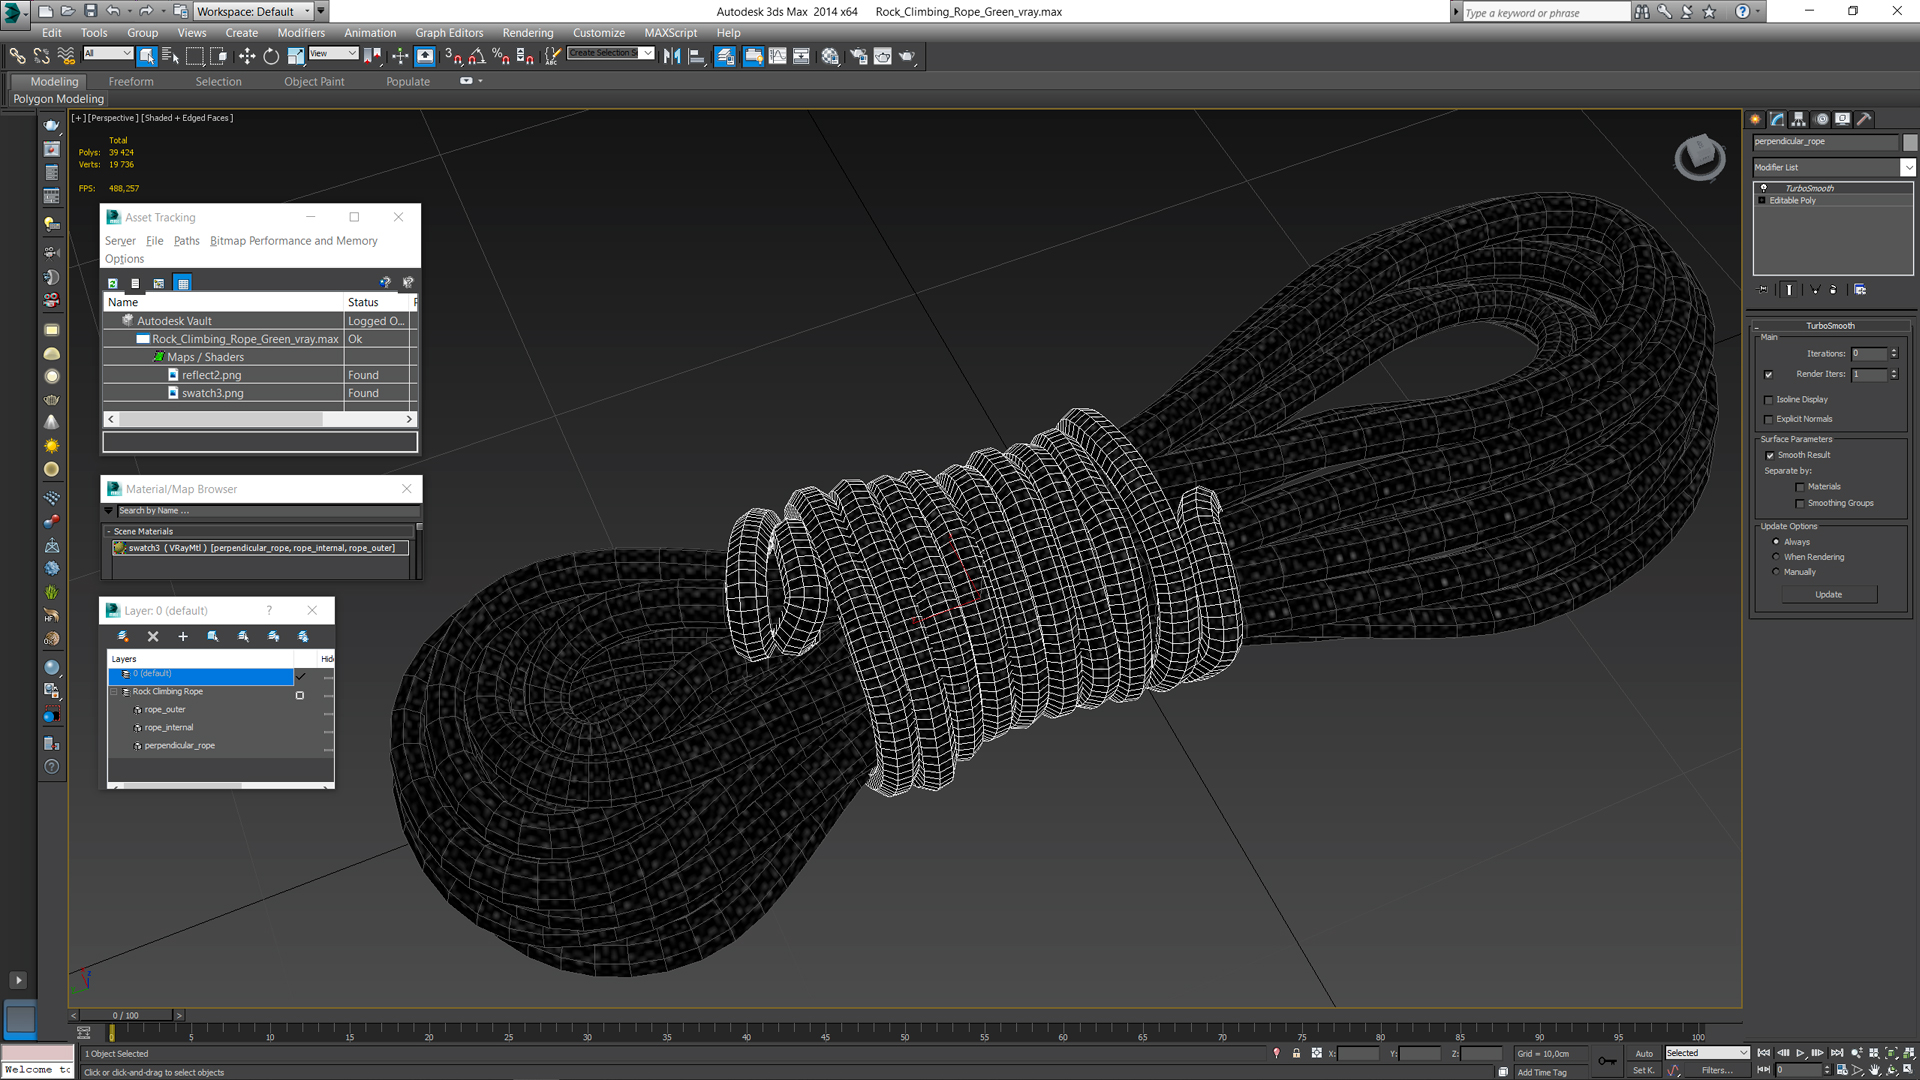Click the Update button in TurboSmooth
The width and height of the screenshot is (1920, 1080).
pyautogui.click(x=1828, y=595)
